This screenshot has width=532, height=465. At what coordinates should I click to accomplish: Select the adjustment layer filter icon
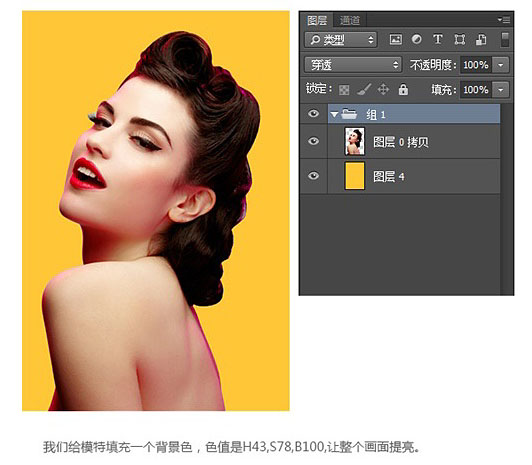417,39
